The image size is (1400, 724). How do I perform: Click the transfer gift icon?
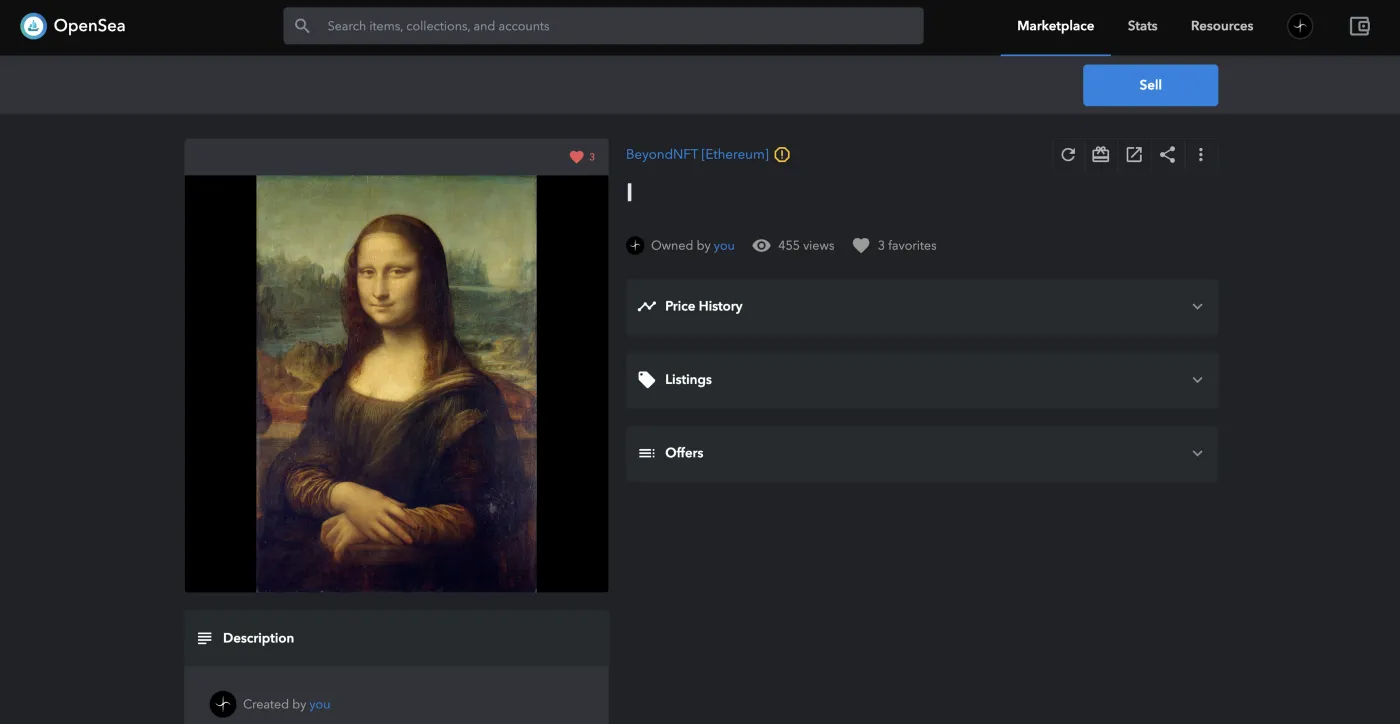tap(1101, 155)
